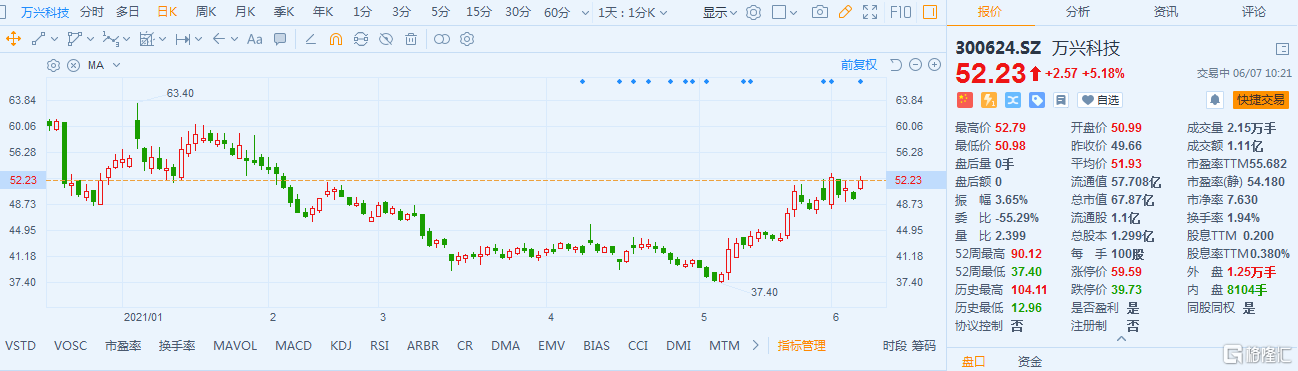This screenshot has height=371, width=1298.
Task: Switch to 分时 intraday view
Action: pyautogui.click(x=91, y=12)
